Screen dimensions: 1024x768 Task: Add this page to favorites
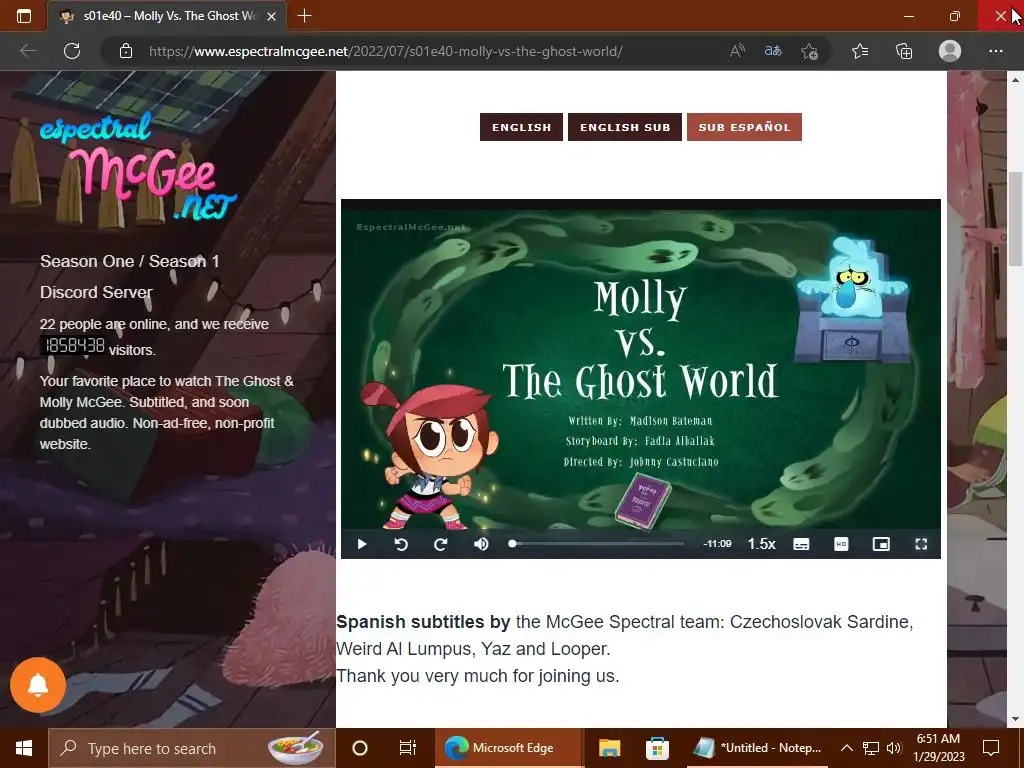click(810, 51)
